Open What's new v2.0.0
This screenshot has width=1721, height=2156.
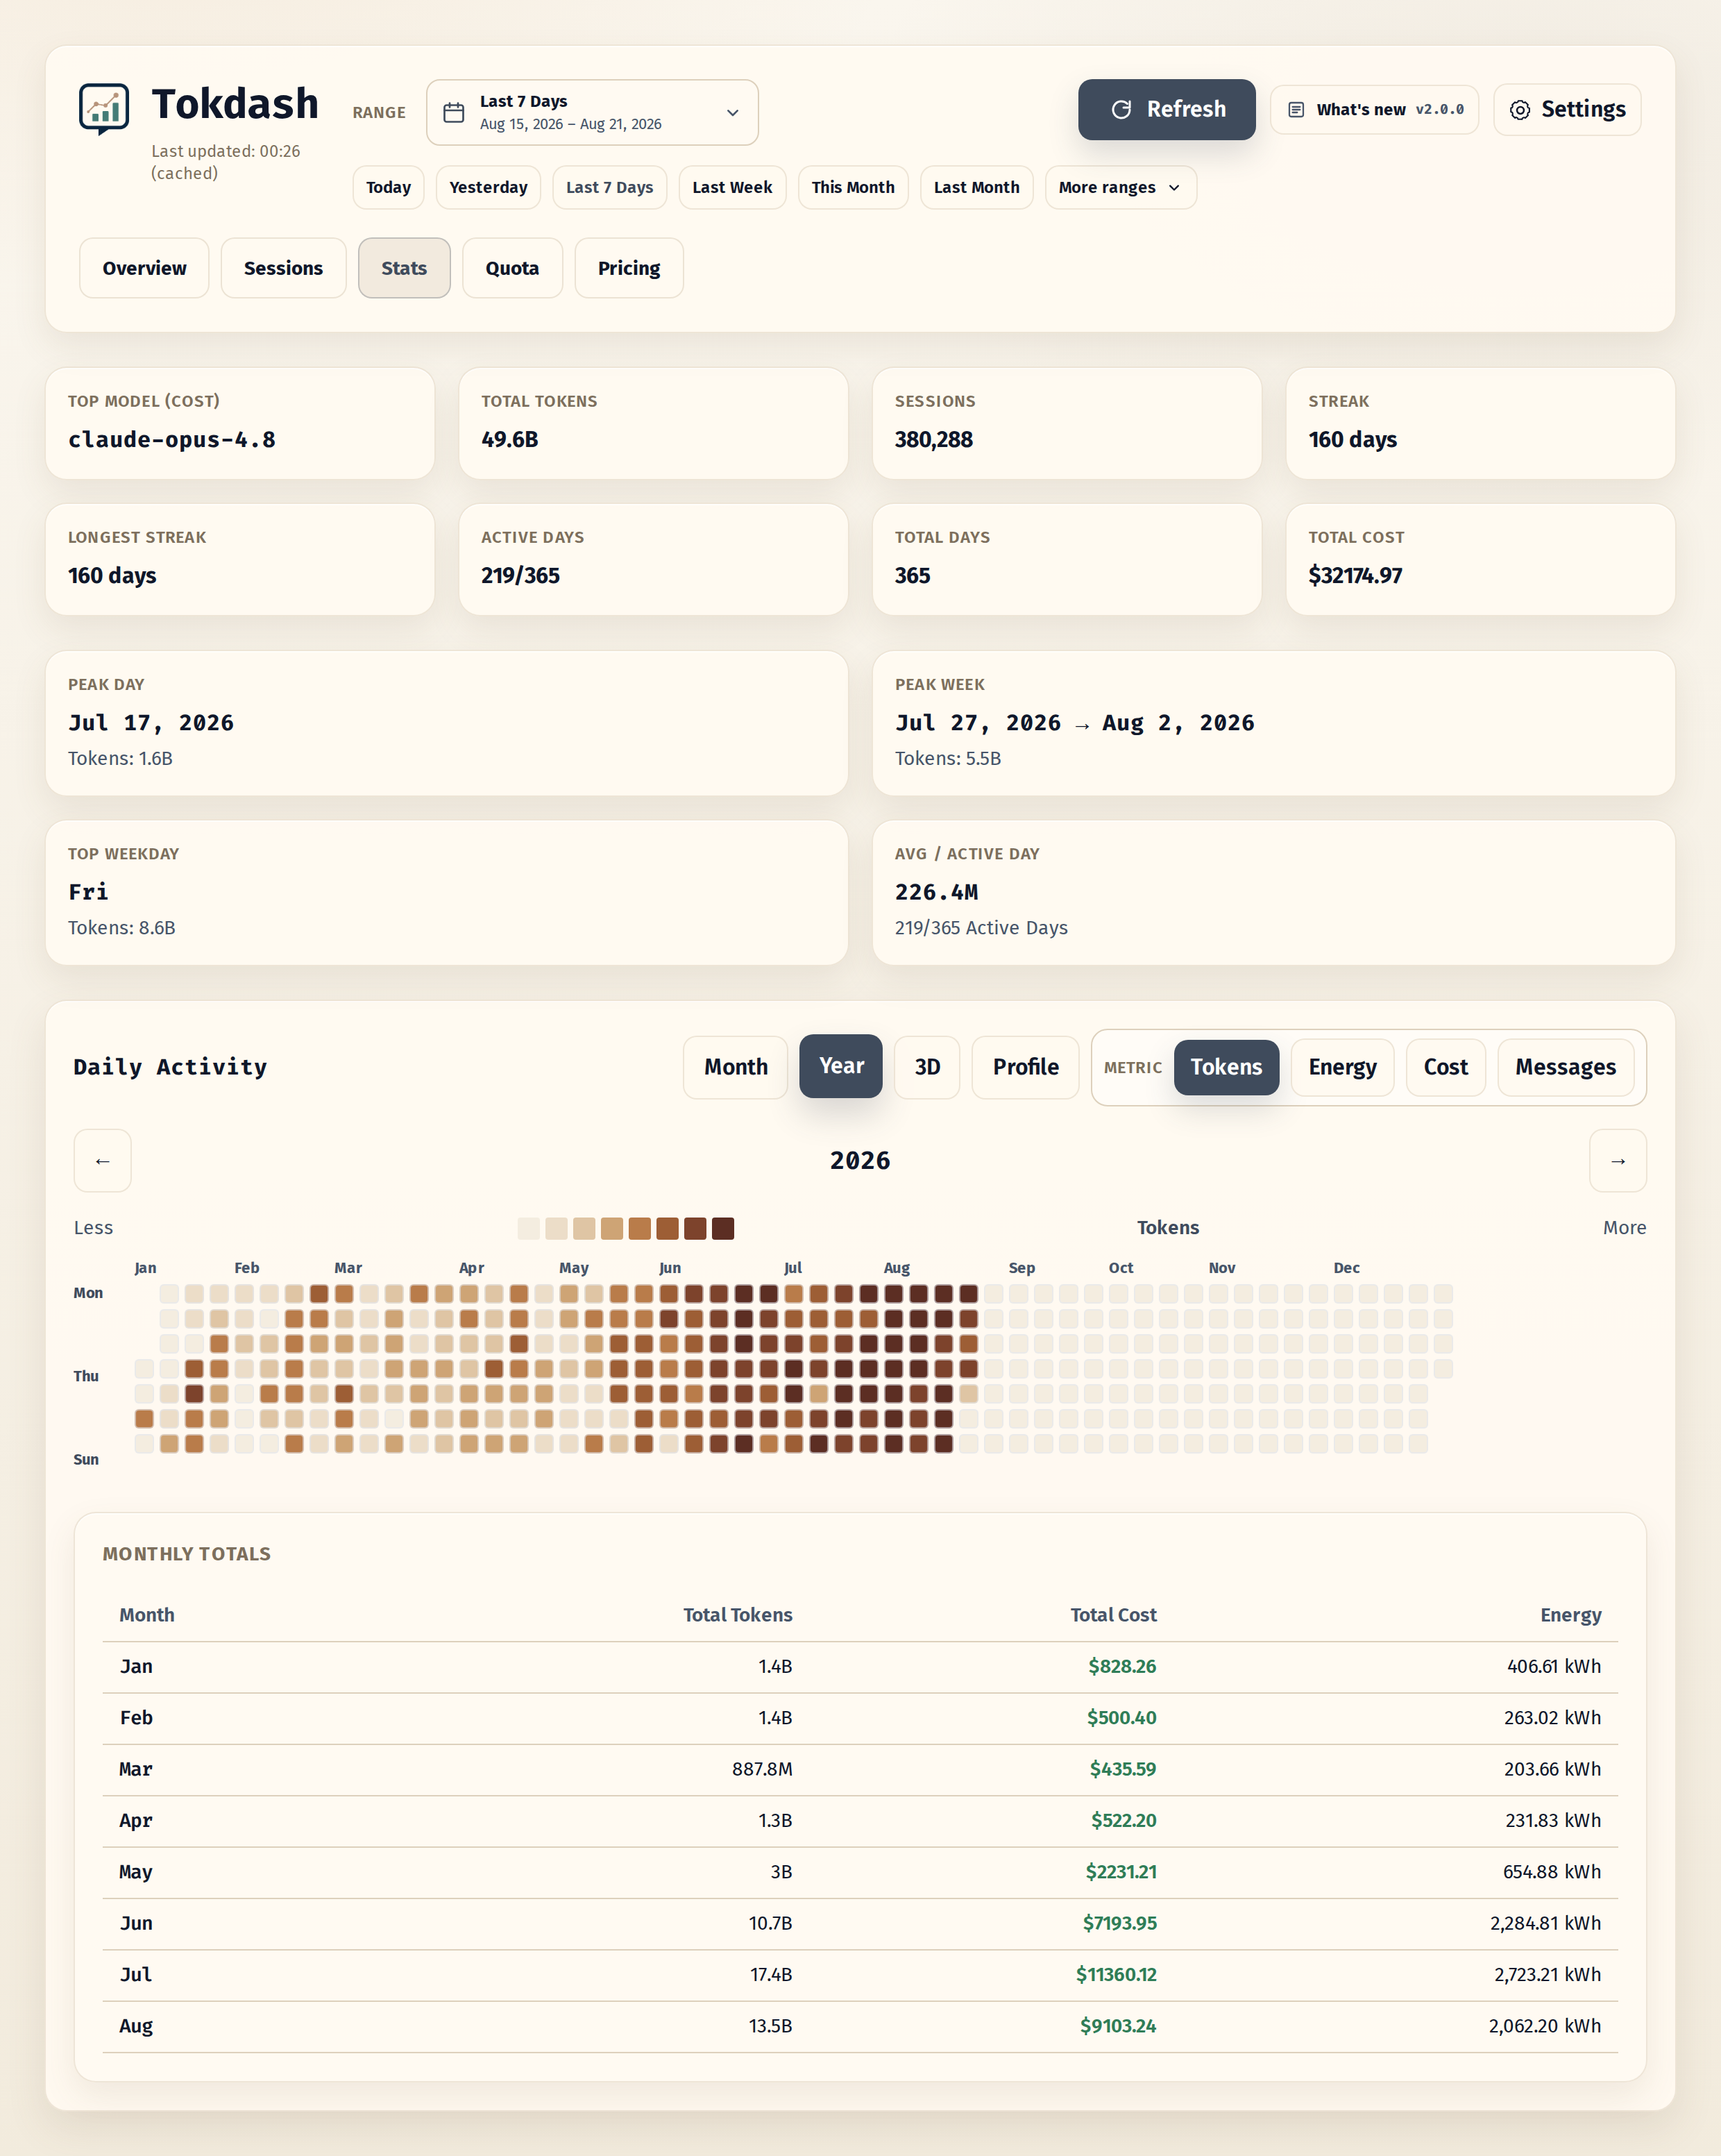pyautogui.click(x=1374, y=109)
